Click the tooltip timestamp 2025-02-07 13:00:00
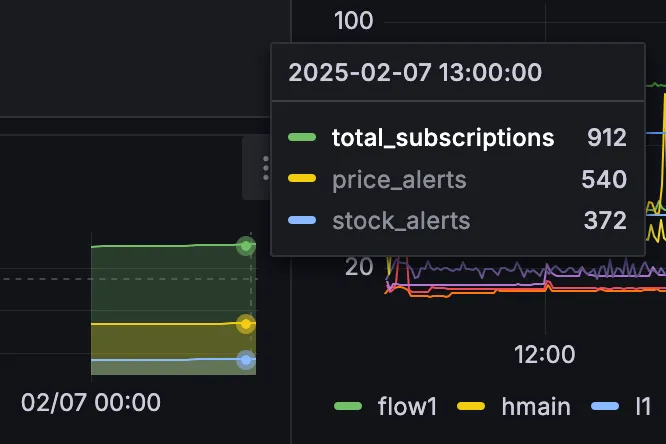Viewport: 666px width, 444px height. pyautogui.click(x=415, y=72)
